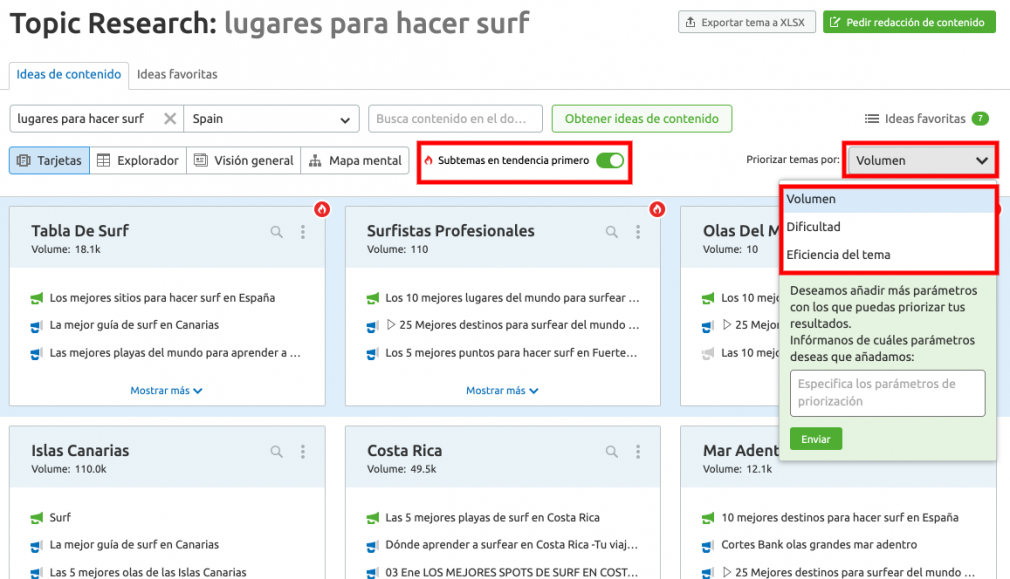1010x579 pixels.
Task: Click search icon on Tabla De Surf card
Action: [x=276, y=232]
